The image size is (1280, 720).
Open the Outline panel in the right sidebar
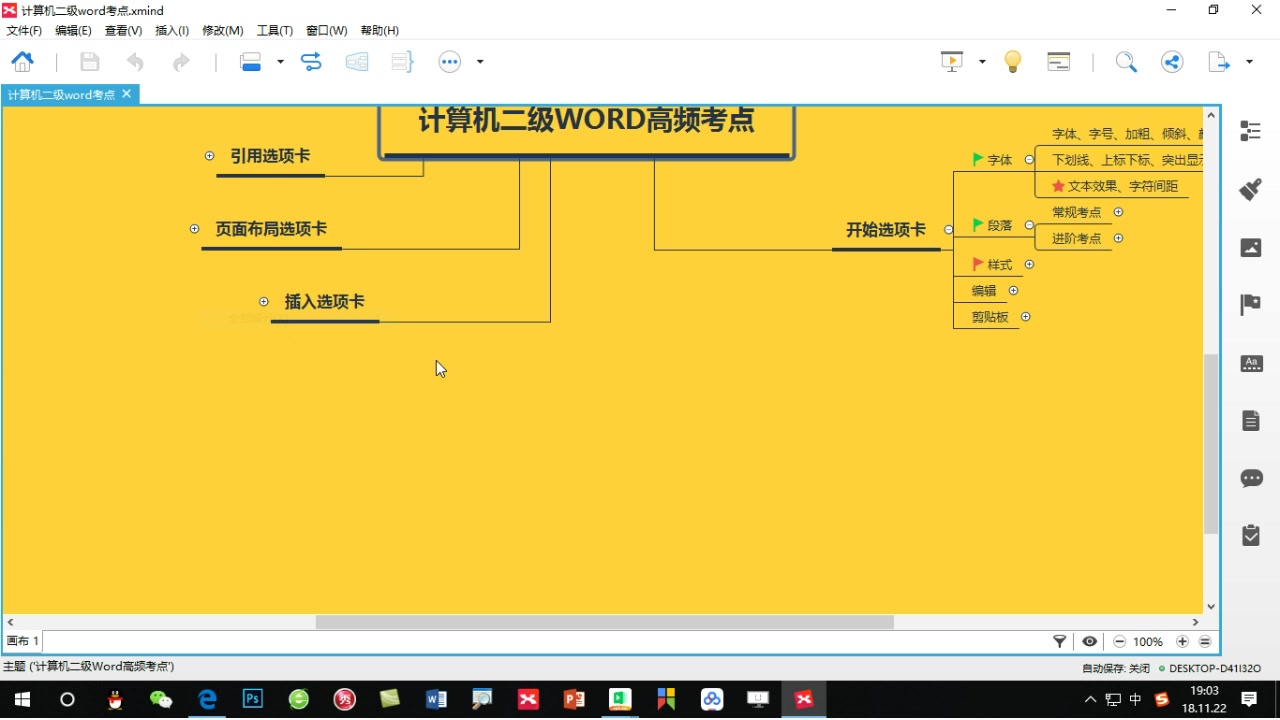[1251, 131]
